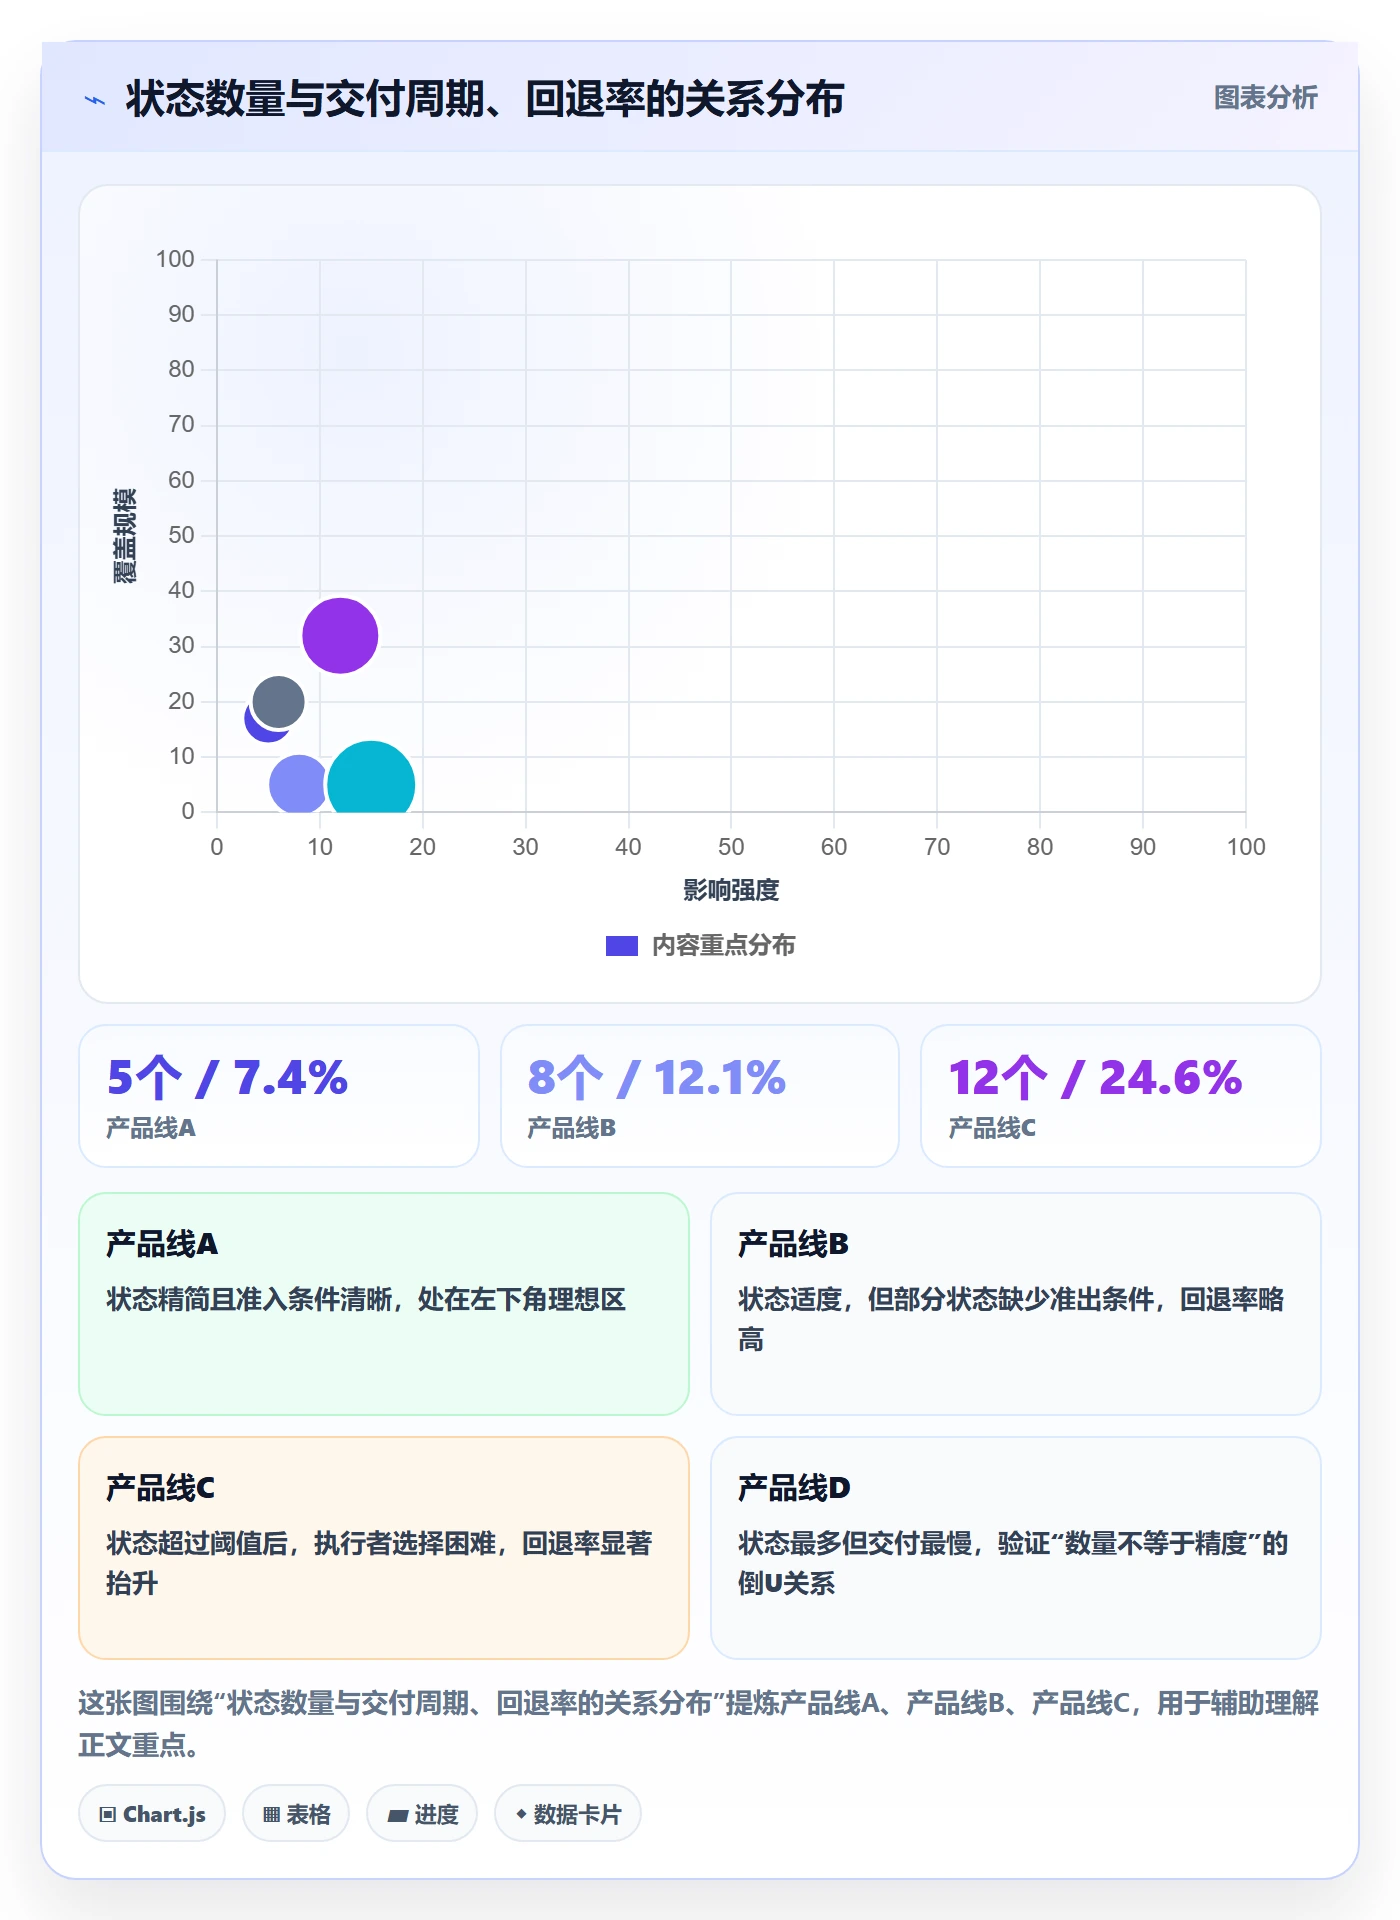
Task: Open the 产品线D description card
Action: [x=1016, y=1548]
